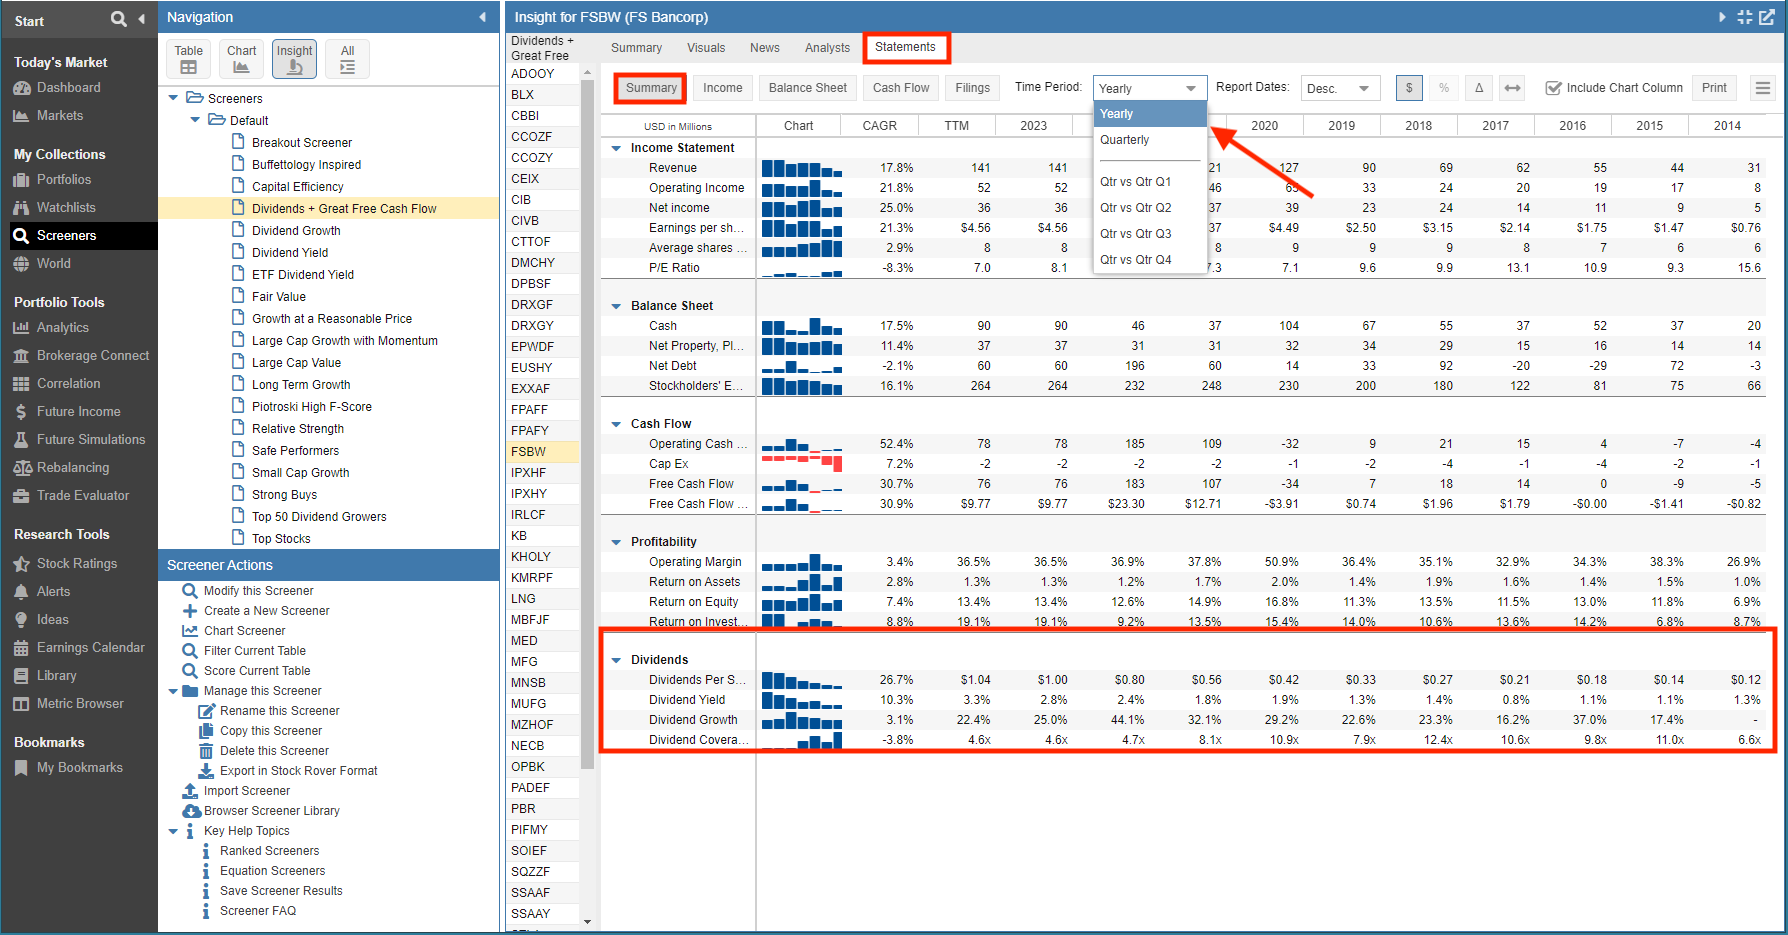The width and height of the screenshot is (1788, 935).
Task: Open Watchlists binoculars icon
Action: (x=22, y=208)
